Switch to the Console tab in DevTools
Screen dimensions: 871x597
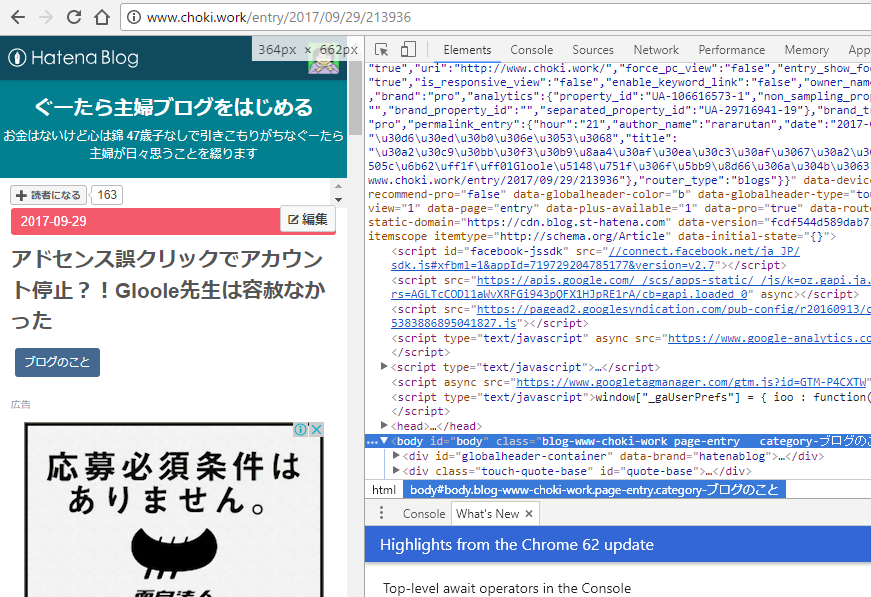532,50
